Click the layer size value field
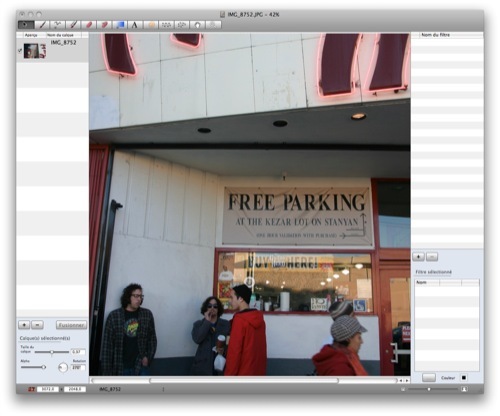Viewport: 500px width, 416px height. click(x=78, y=352)
